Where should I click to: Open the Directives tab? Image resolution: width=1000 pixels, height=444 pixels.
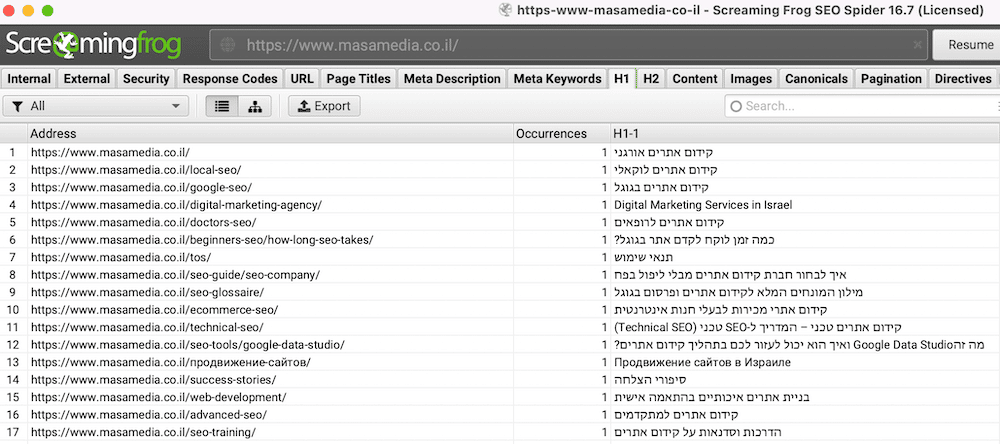tap(963, 78)
